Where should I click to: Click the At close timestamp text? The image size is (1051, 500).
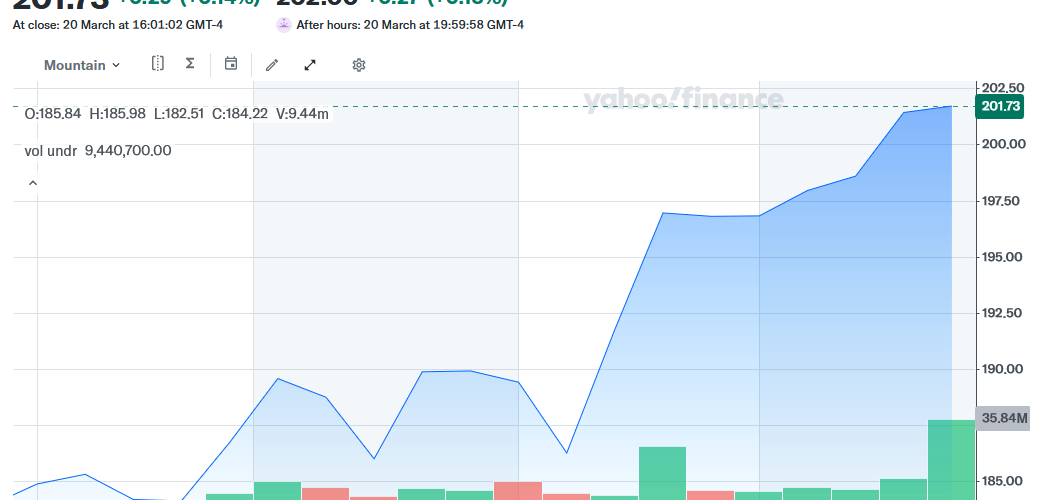117,24
